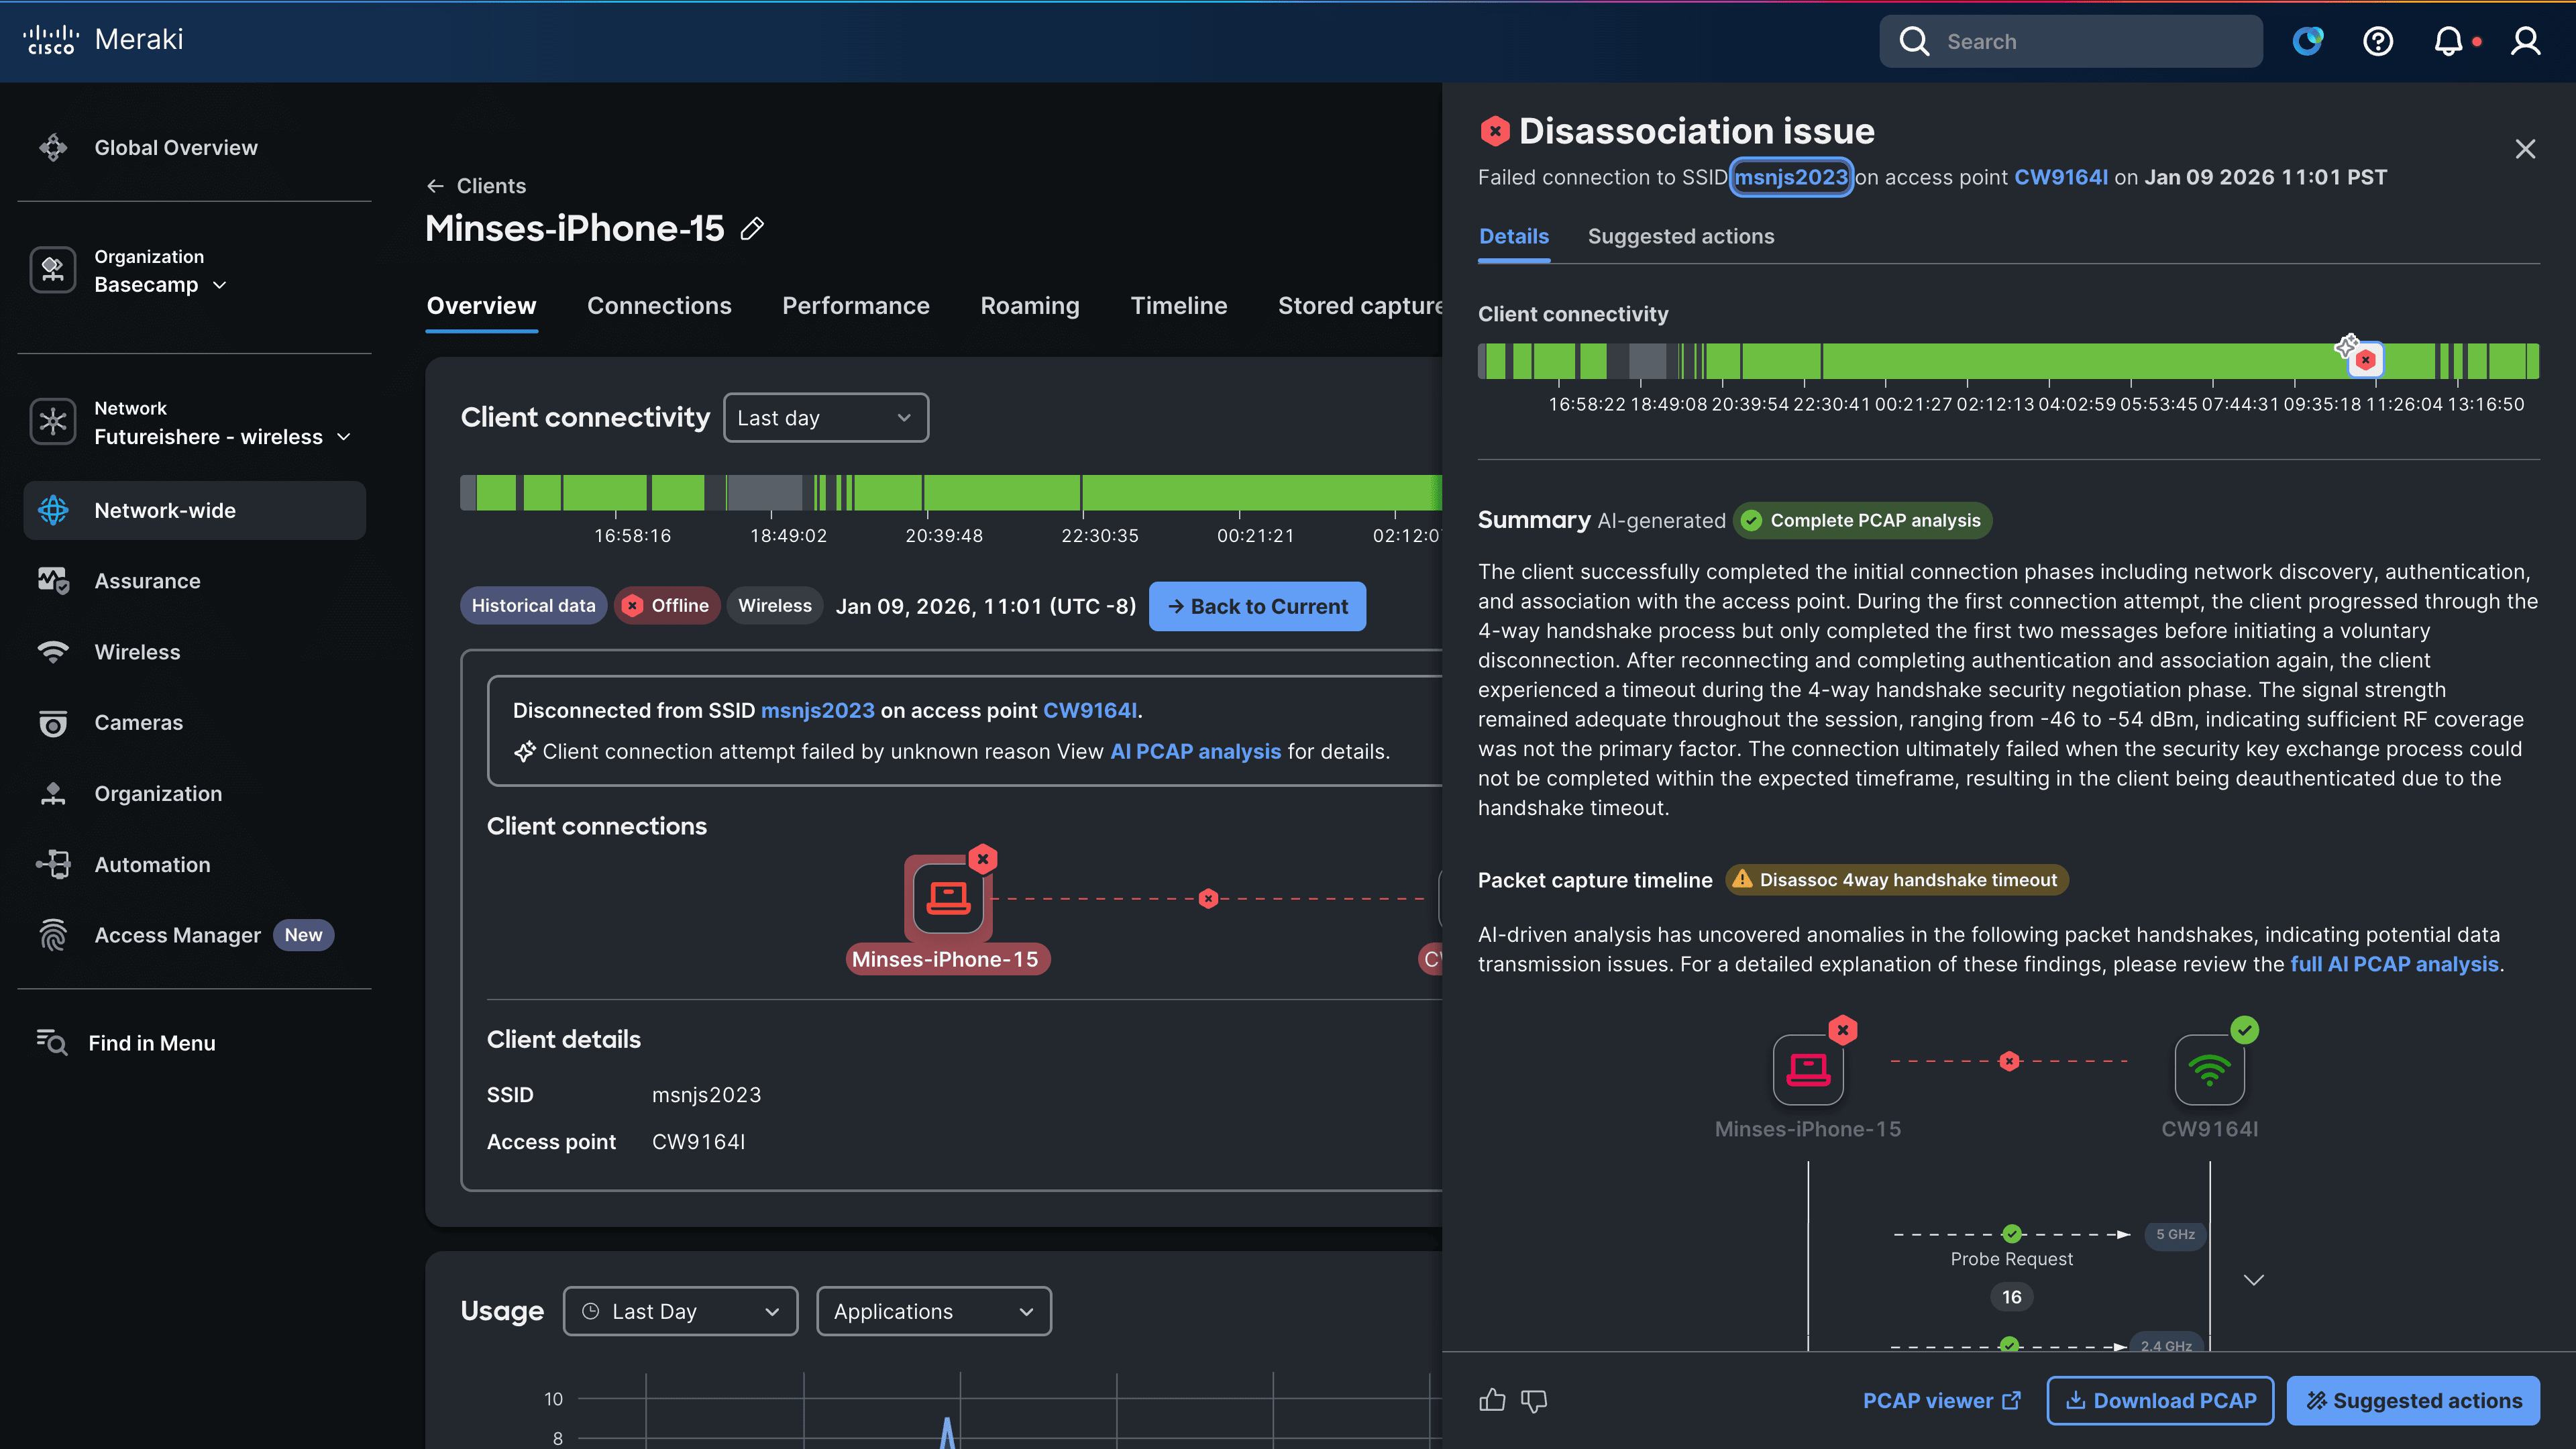Select the Assurance sidebar icon
Screen dimensions: 2576x1449
pyautogui.click(x=53, y=580)
